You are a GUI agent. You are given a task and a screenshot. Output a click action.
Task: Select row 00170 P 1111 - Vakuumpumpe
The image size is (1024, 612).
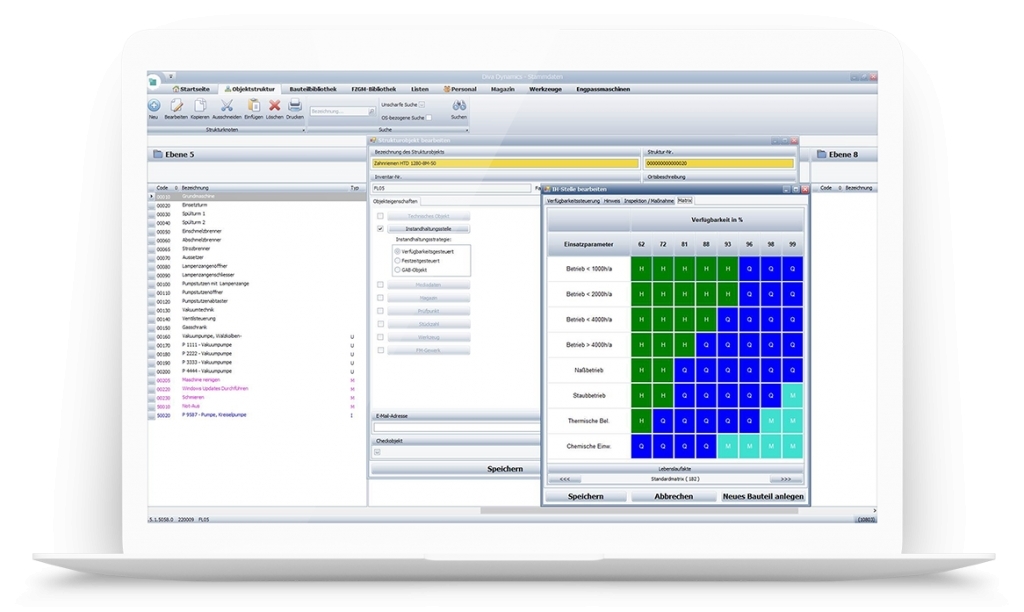pyautogui.click(x=256, y=345)
